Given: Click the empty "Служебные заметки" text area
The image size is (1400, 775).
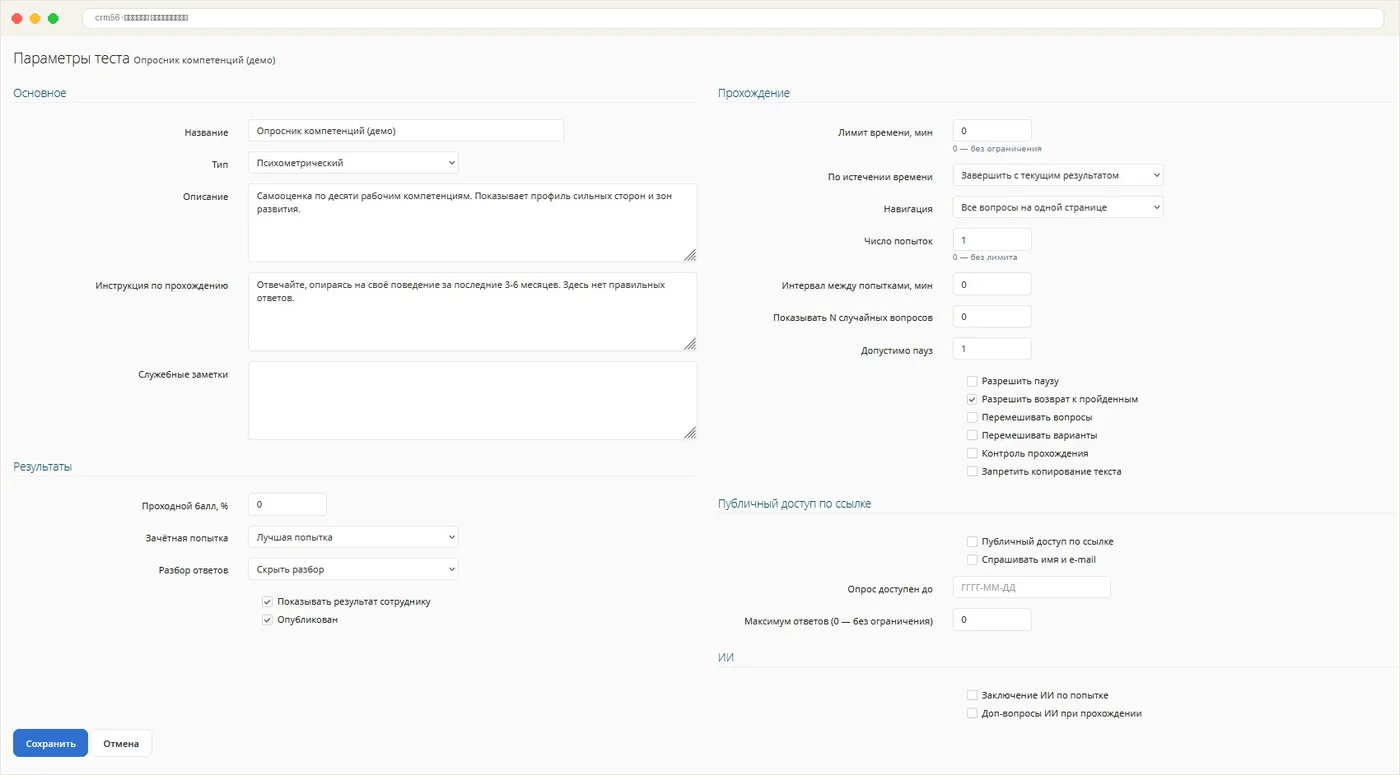Looking at the screenshot, I should coord(472,400).
